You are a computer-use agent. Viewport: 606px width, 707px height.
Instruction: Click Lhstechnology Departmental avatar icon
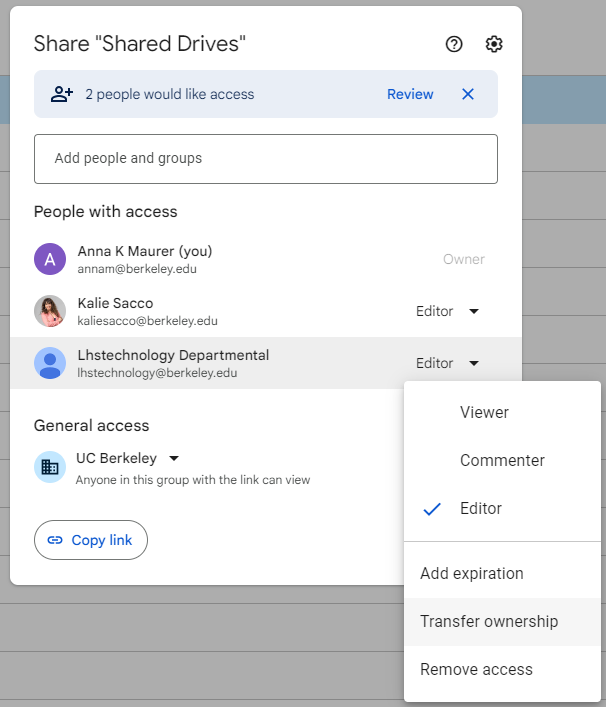(x=50, y=363)
